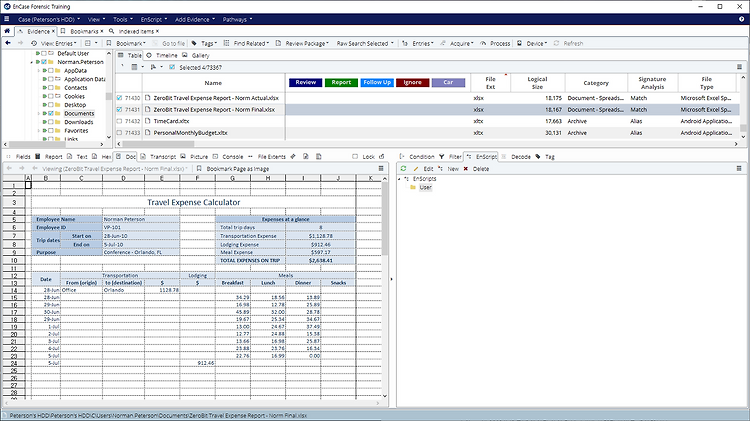Click the Acquire icon in toolbar
This screenshot has width=750, height=421.
coord(443,43)
